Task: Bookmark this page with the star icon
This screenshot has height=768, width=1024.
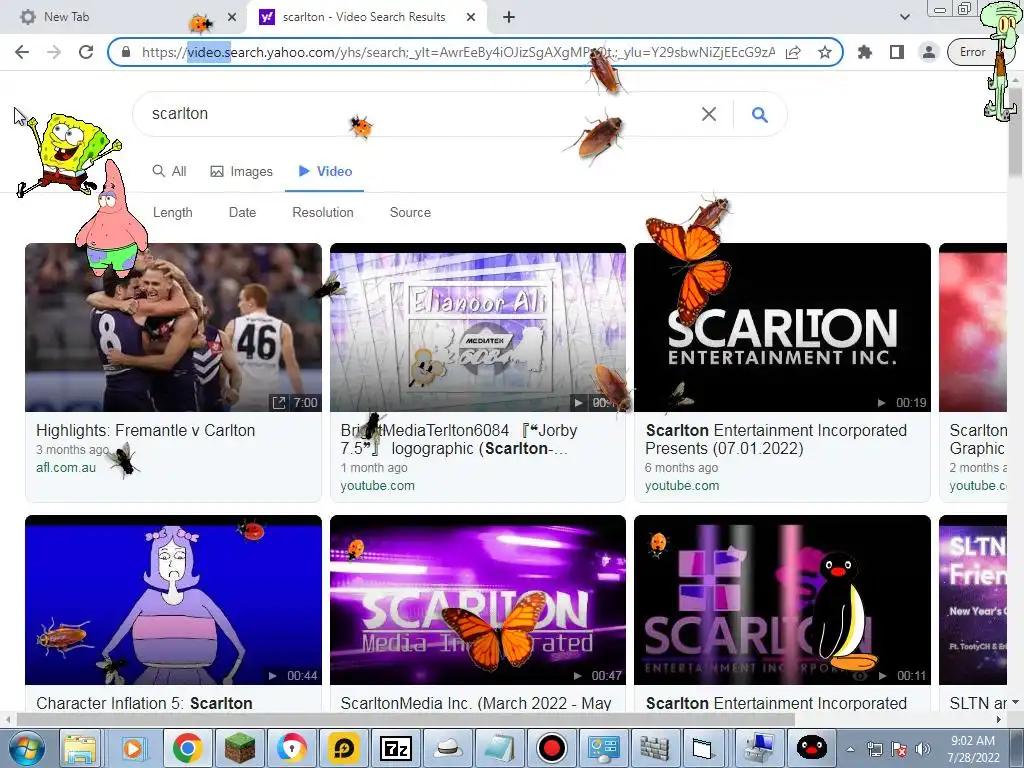Action: pos(825,52)
